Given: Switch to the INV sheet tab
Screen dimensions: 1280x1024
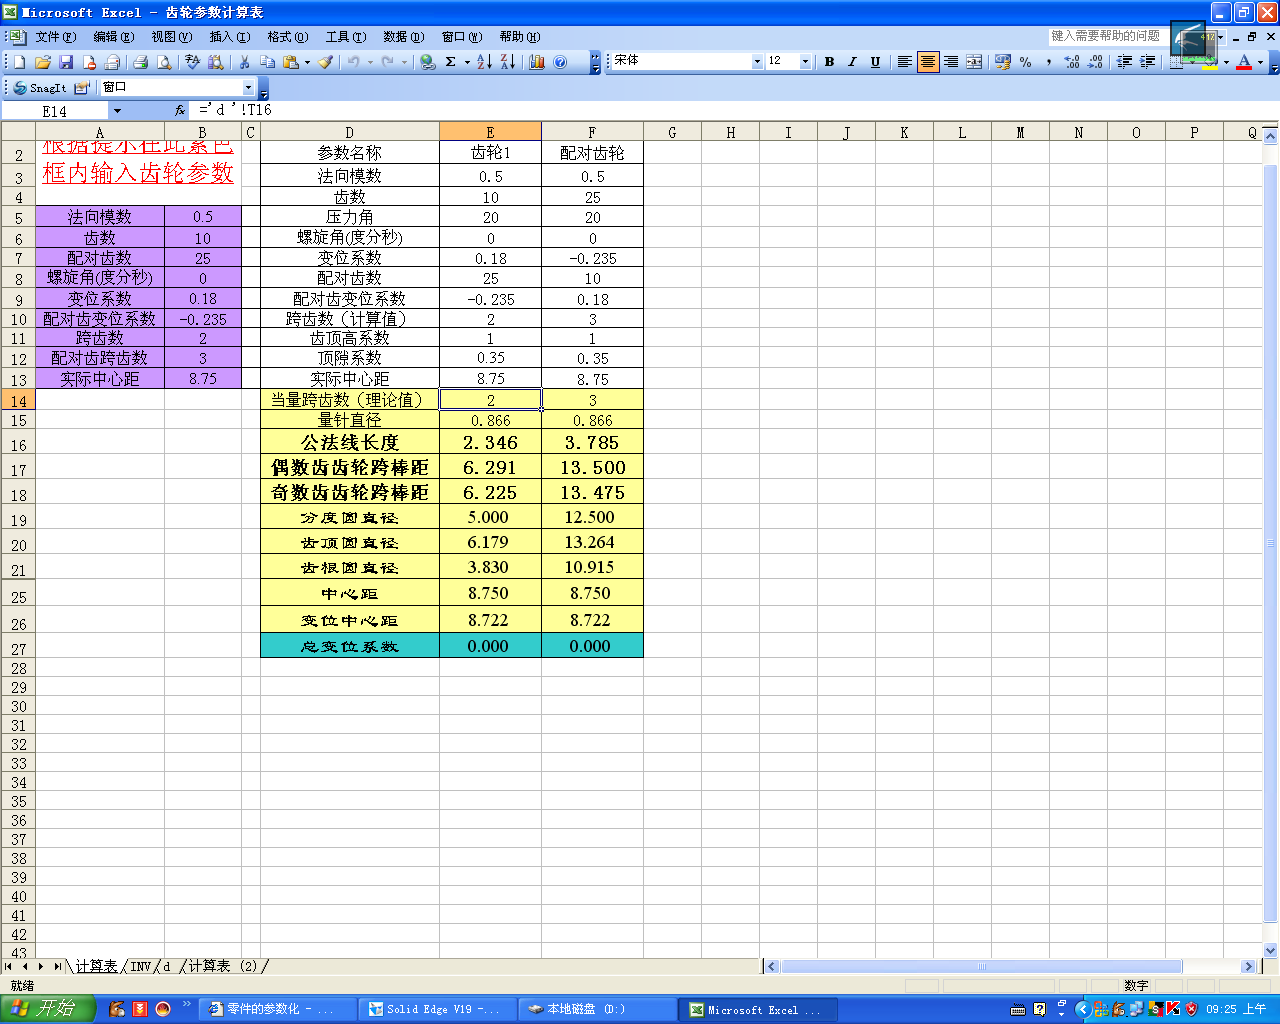Looking at the screenshot, I should tap(140, 966).
